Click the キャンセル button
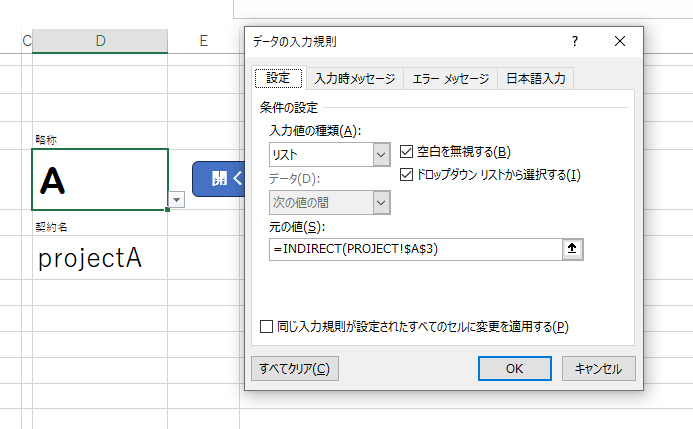This screenshot has width=693, height=429. [598, 368]
